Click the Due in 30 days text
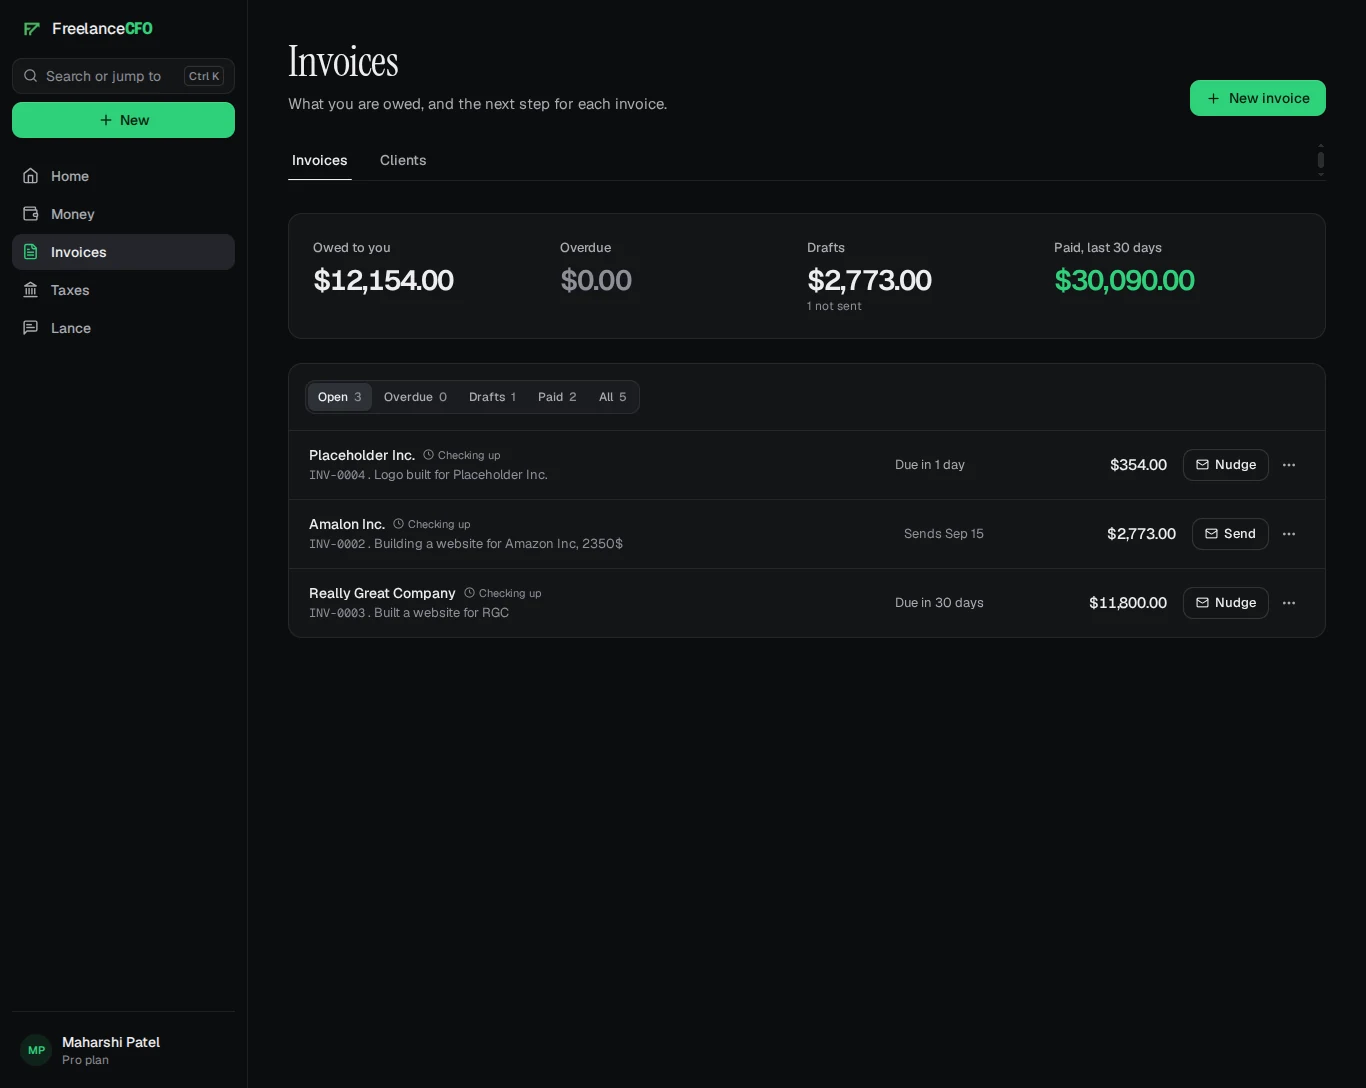 (939, 603)
